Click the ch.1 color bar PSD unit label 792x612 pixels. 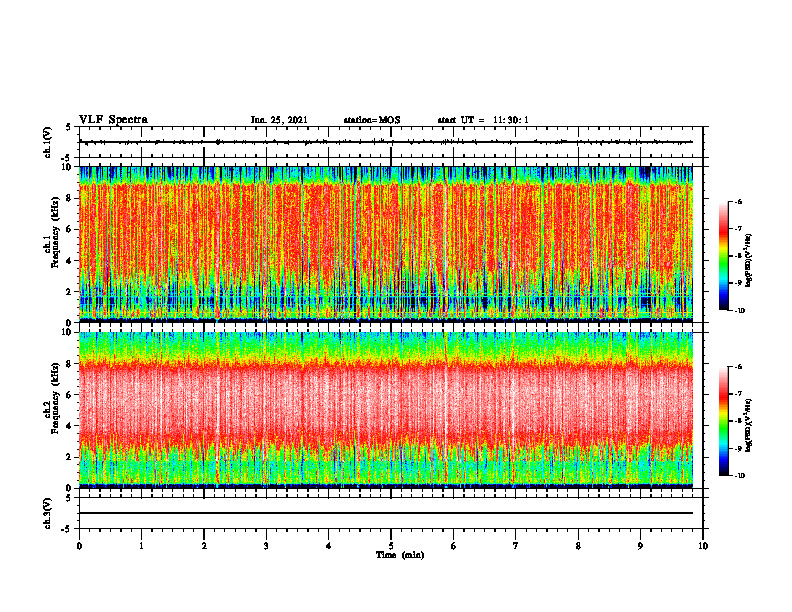click(749, 261)
